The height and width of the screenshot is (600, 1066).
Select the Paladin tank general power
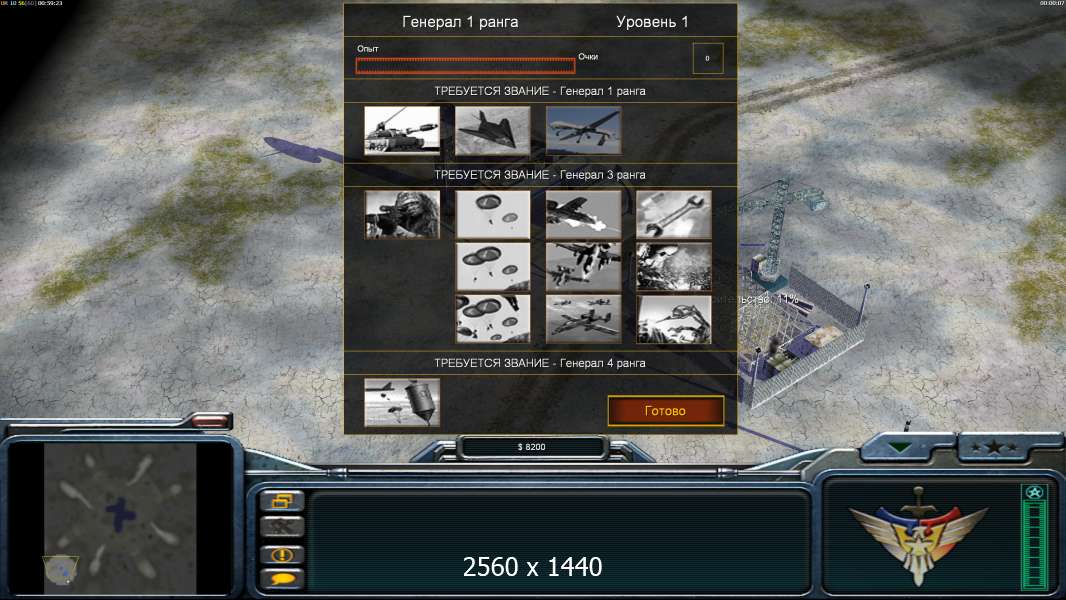(402, 130)
